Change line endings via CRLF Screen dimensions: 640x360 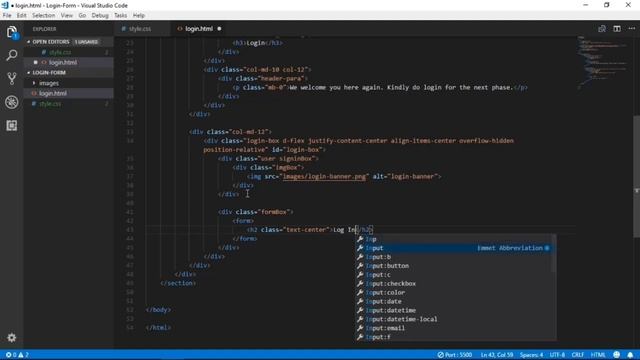577,355
